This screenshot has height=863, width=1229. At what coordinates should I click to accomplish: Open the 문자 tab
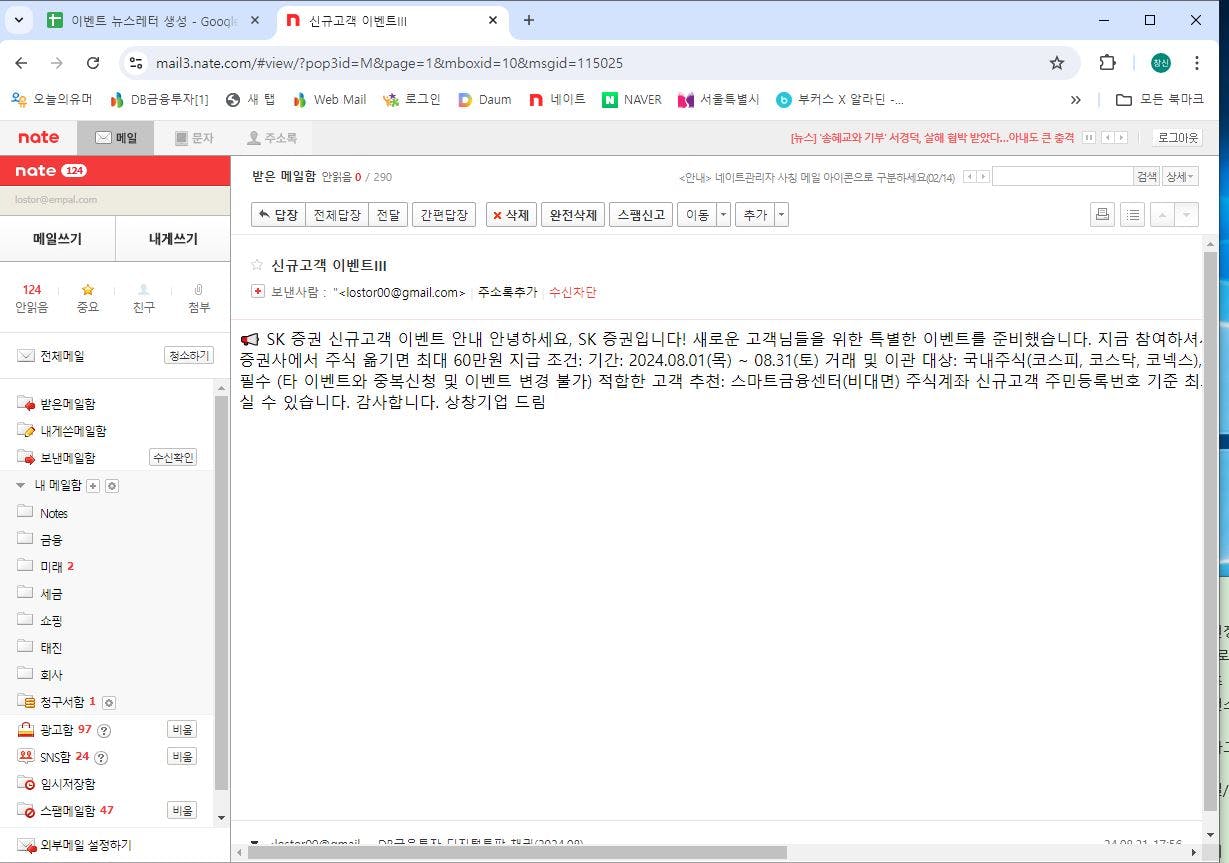pyautogui.click(x=194, y=138)
